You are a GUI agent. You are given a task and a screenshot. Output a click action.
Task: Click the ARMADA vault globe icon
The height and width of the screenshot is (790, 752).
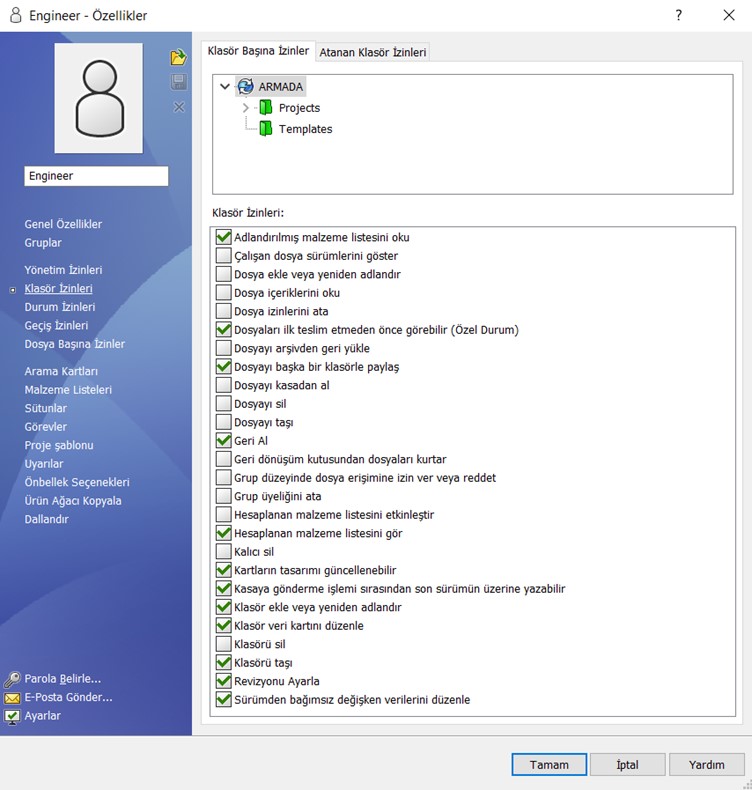click(x=245, y=87)
